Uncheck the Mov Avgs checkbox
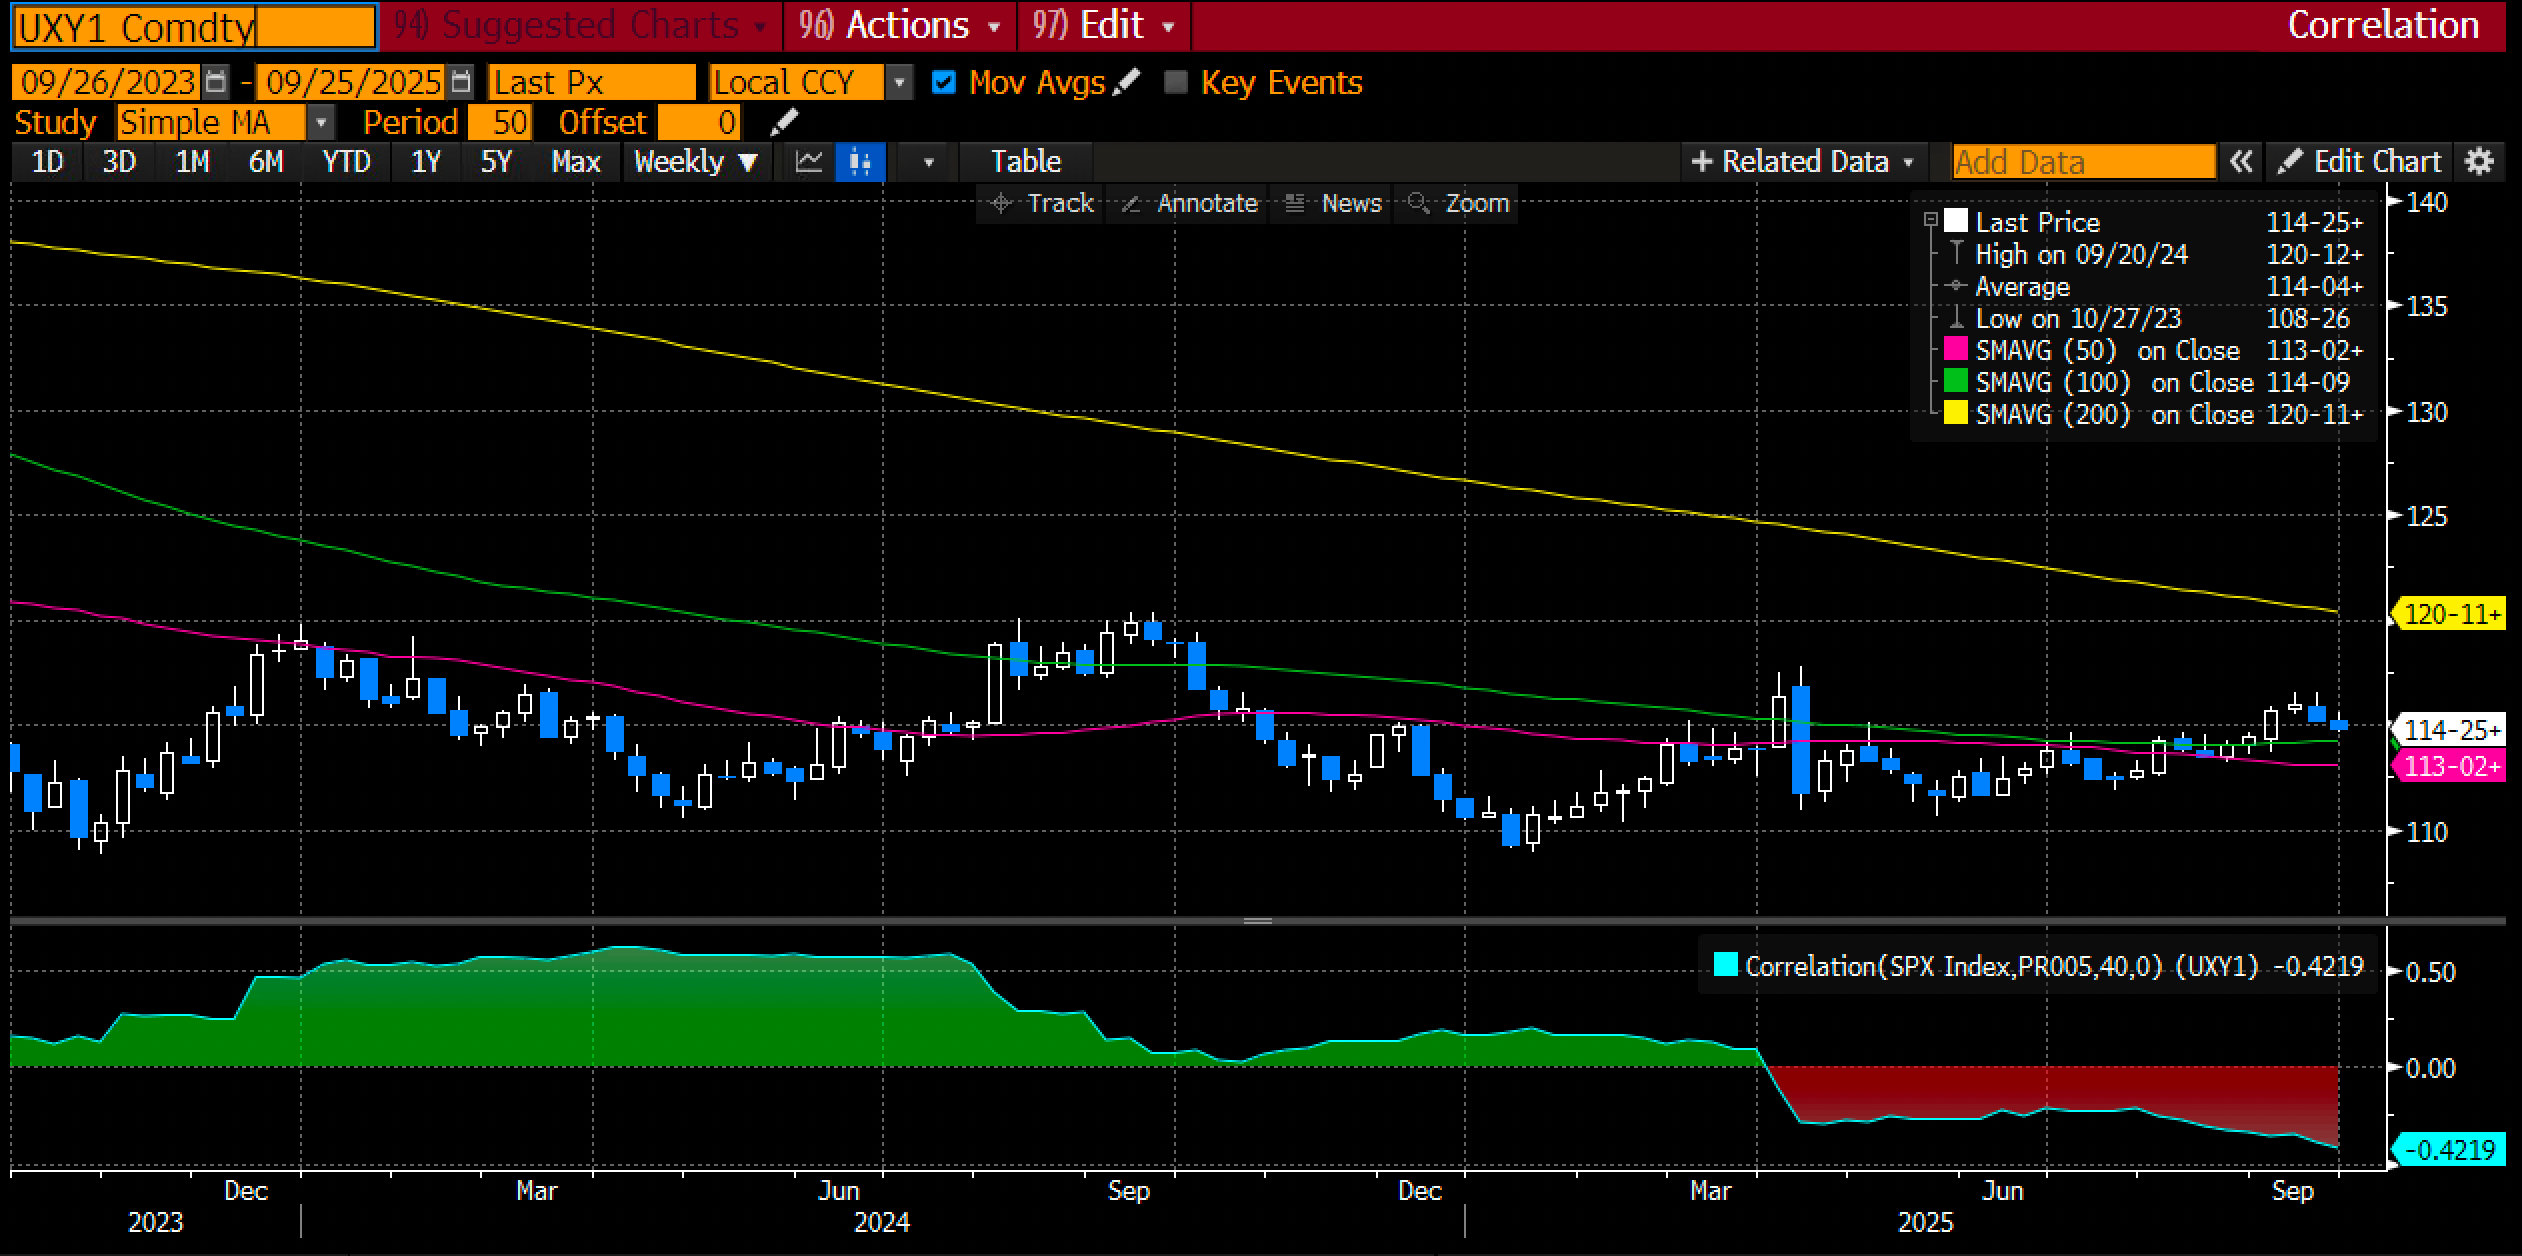Image resolution: width=2522 pixels, height=1256 pixels. 943,82
